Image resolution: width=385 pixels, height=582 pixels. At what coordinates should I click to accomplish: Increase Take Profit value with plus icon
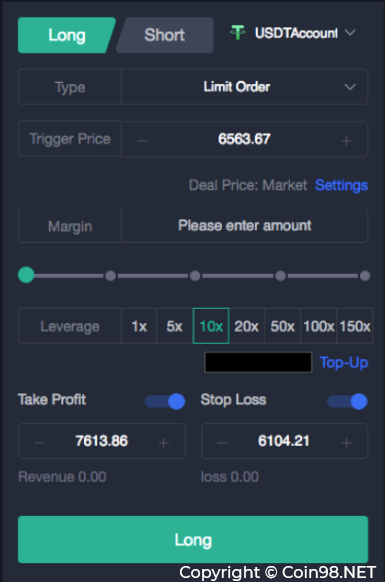[x=164, y=442]
